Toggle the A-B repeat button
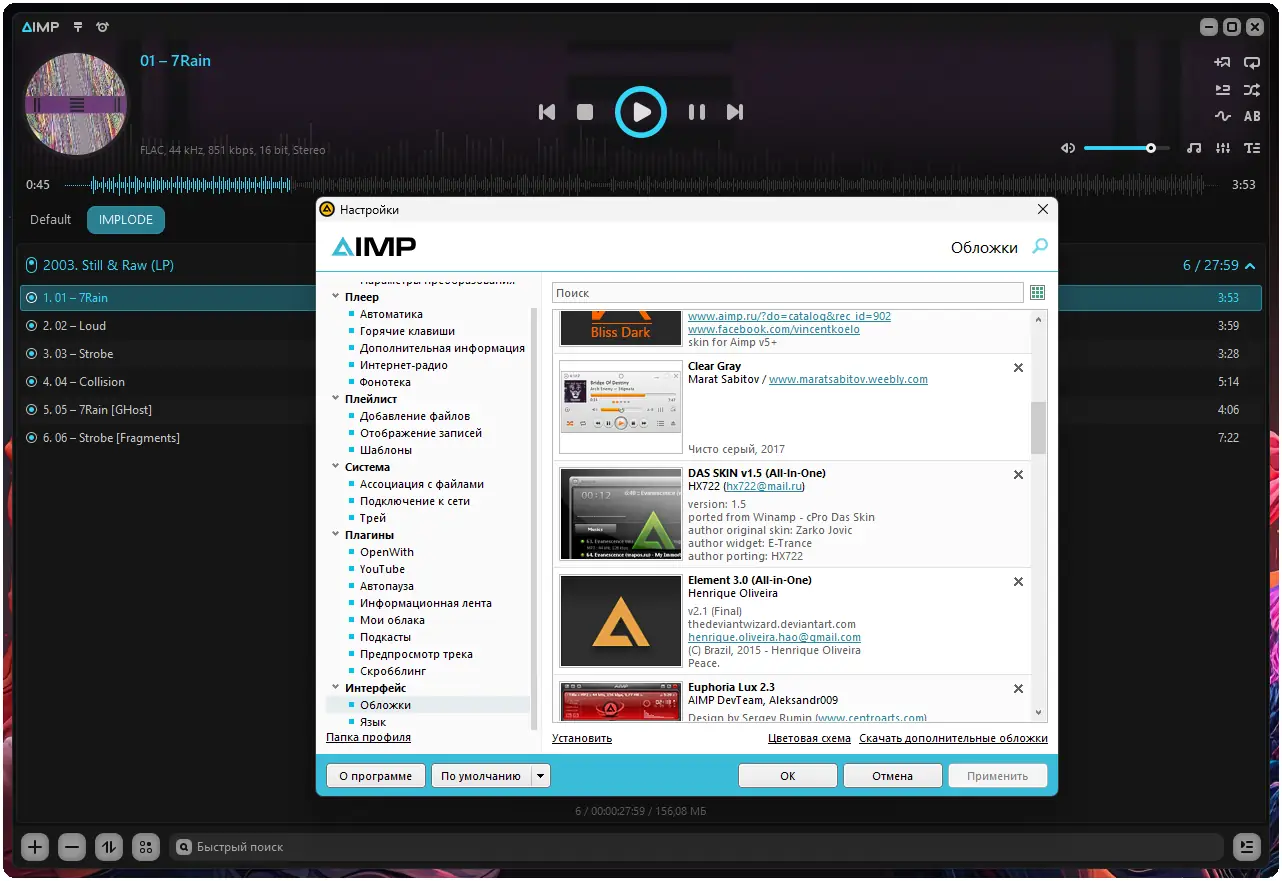This screenshot has height=881, width=1282. 1252,116
